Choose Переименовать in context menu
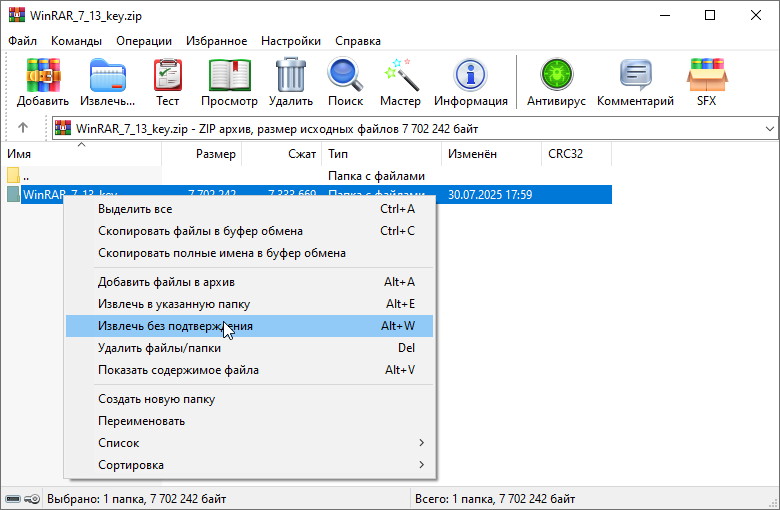 250,421
